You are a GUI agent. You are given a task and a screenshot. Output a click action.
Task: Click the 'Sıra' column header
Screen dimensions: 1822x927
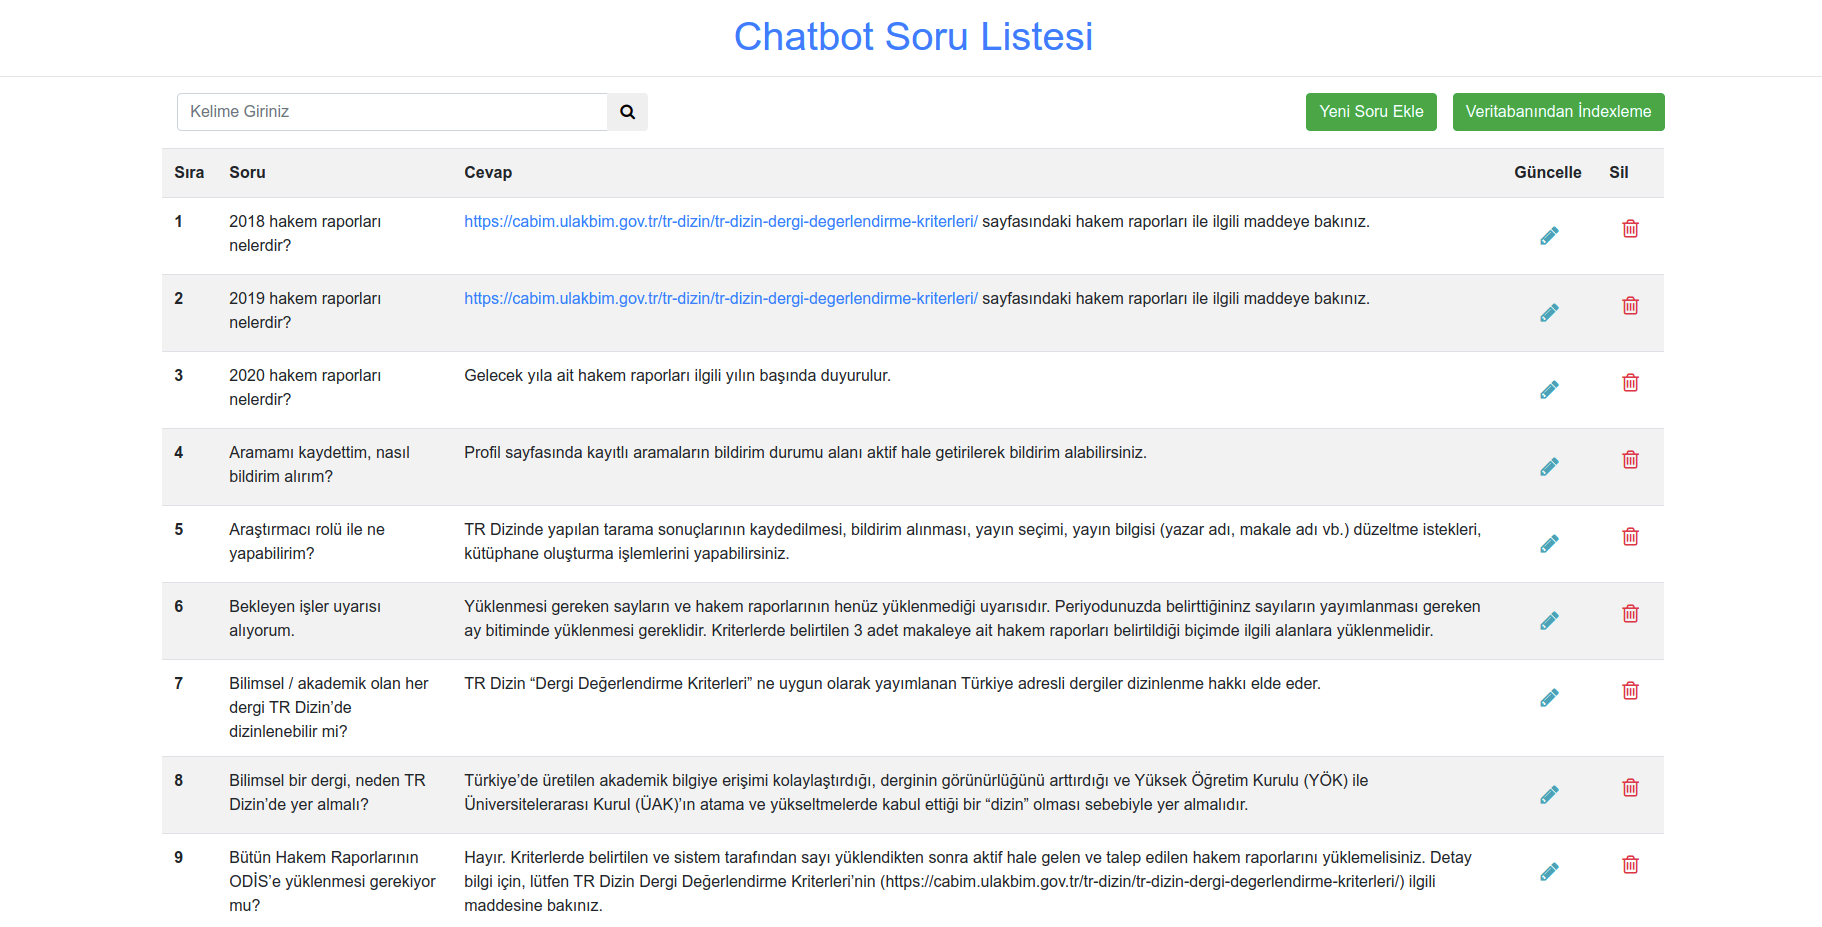189,173
